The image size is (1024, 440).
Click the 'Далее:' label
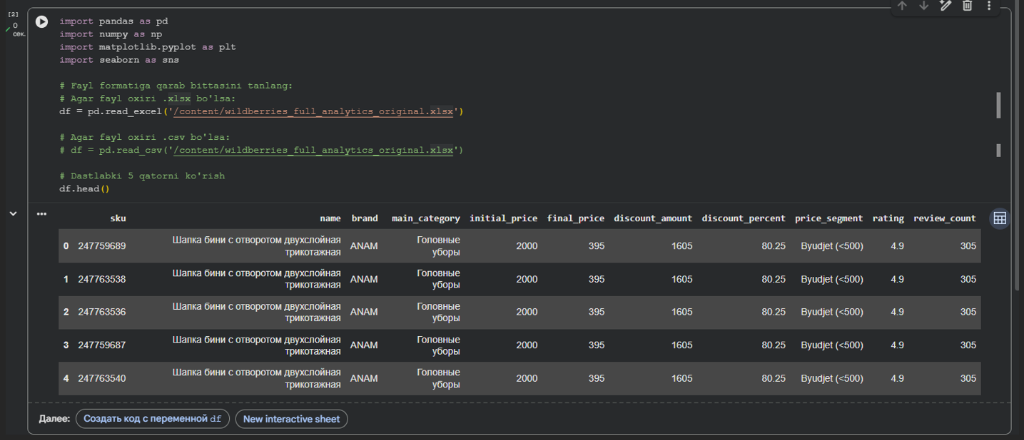54,419
